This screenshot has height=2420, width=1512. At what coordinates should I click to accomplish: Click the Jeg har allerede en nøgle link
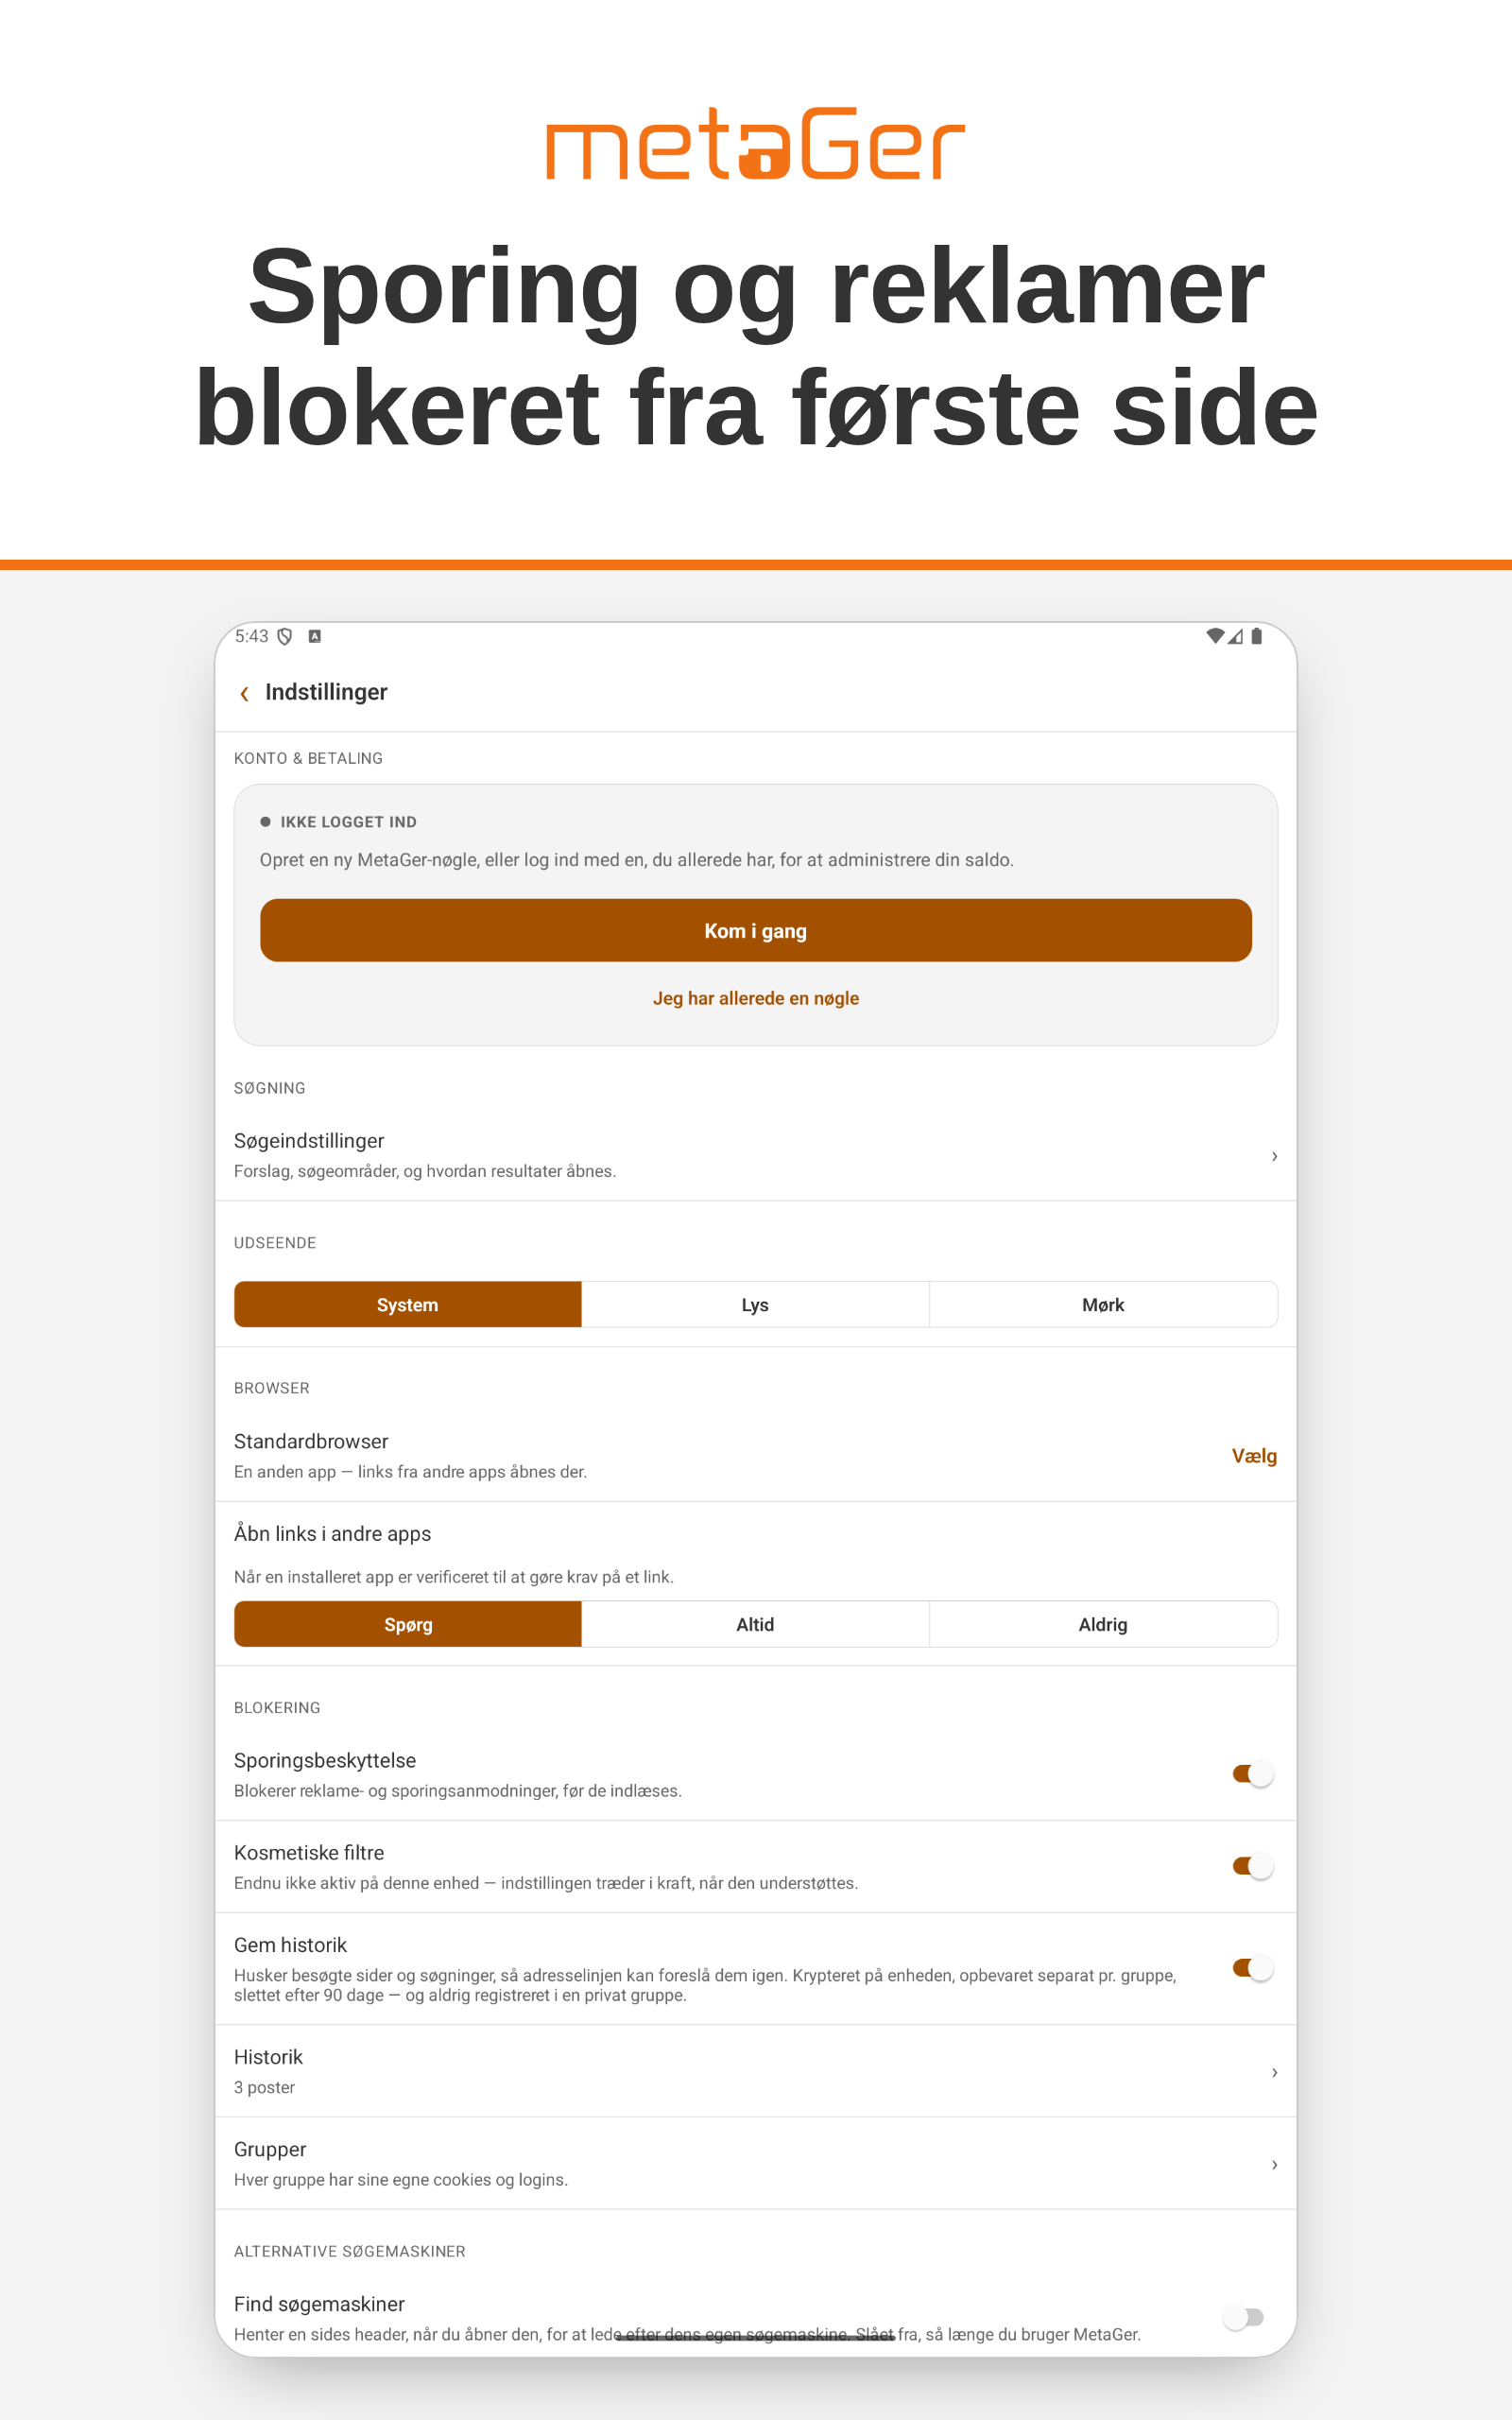coord(756,999)
